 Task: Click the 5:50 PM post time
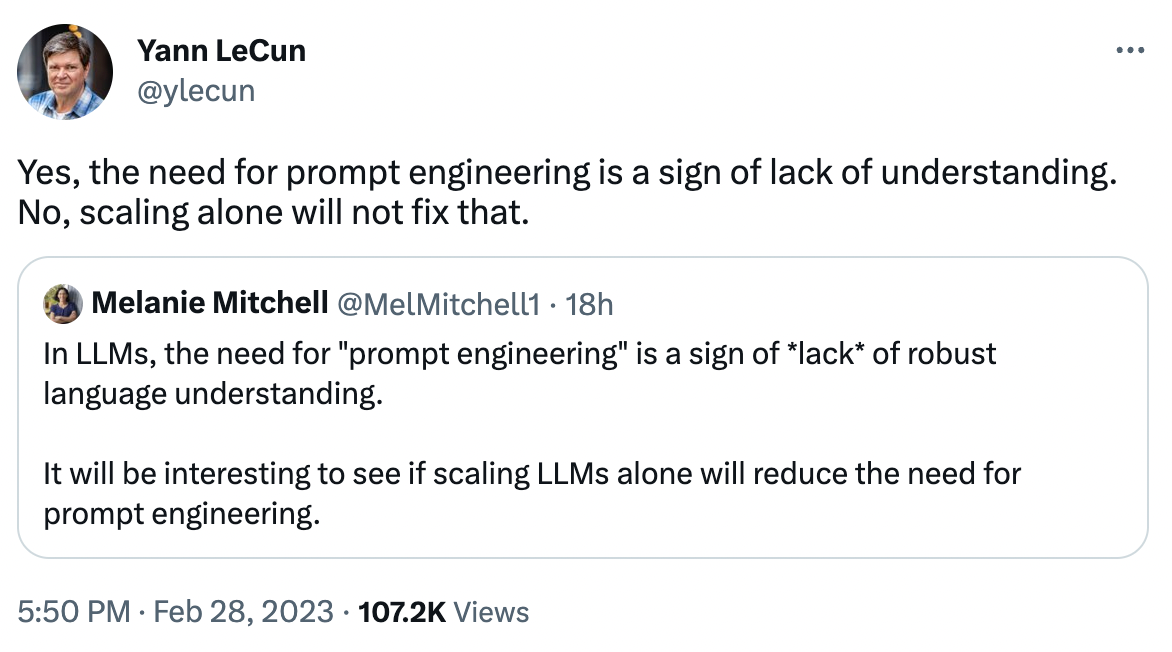click(74, 612)
